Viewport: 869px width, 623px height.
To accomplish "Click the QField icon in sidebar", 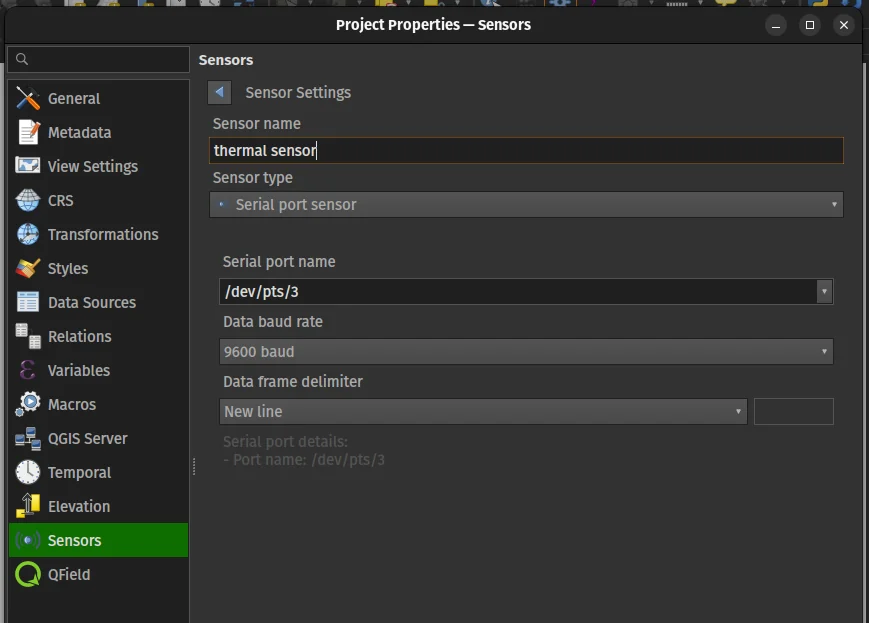I will click(x=28, y=575).
